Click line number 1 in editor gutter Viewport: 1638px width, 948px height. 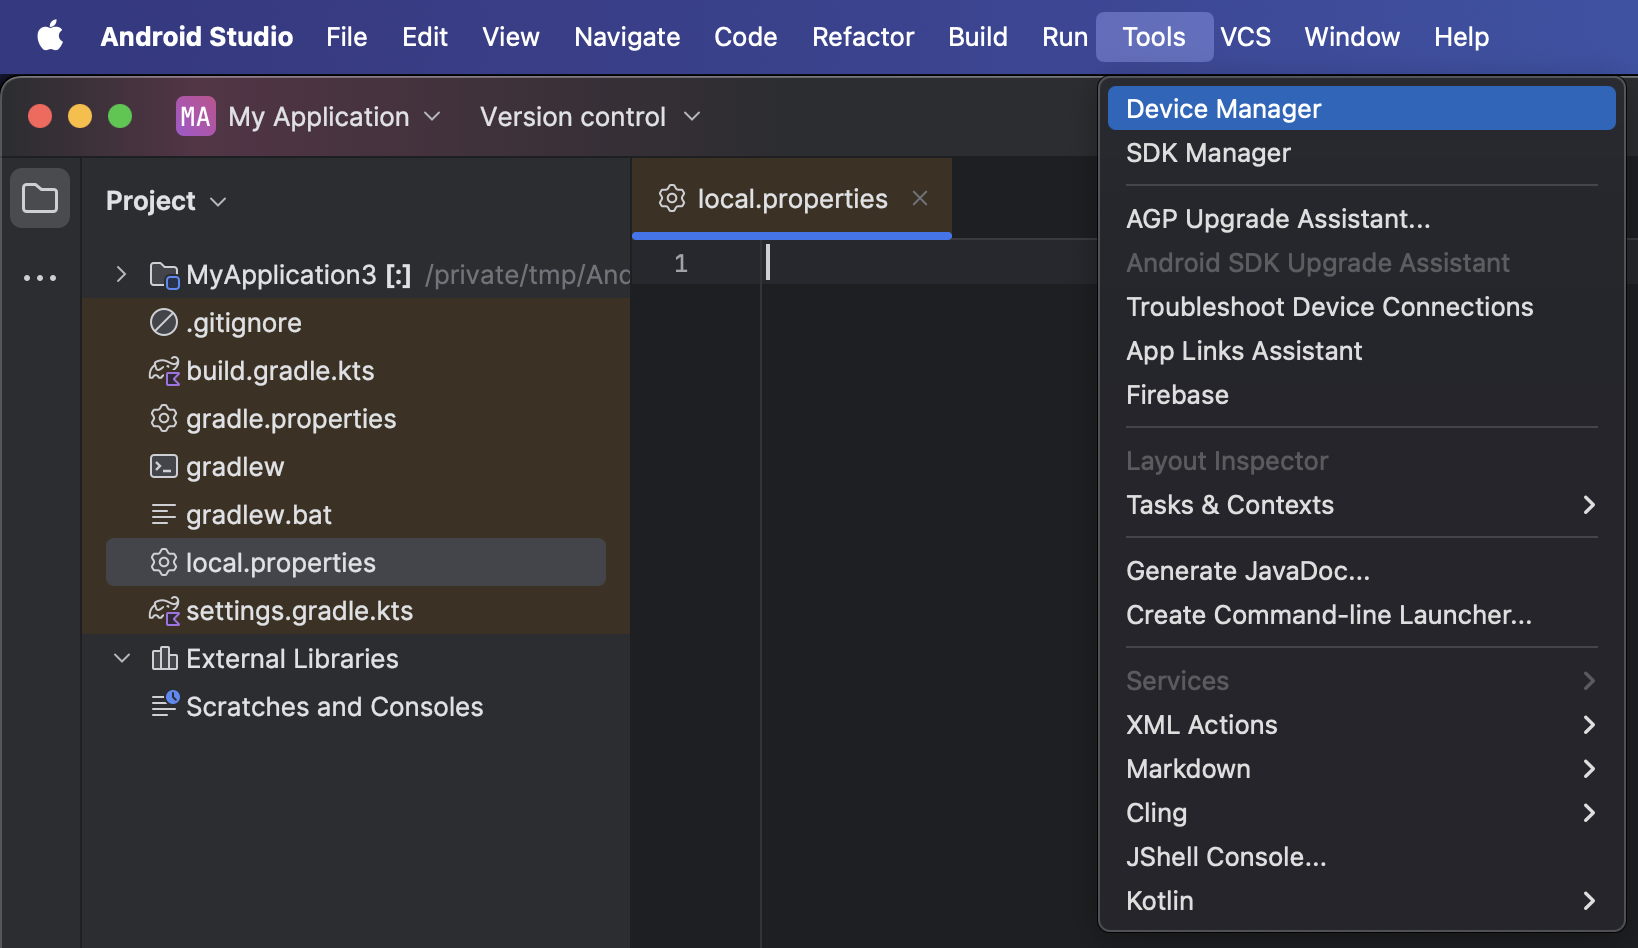[681, 263]
